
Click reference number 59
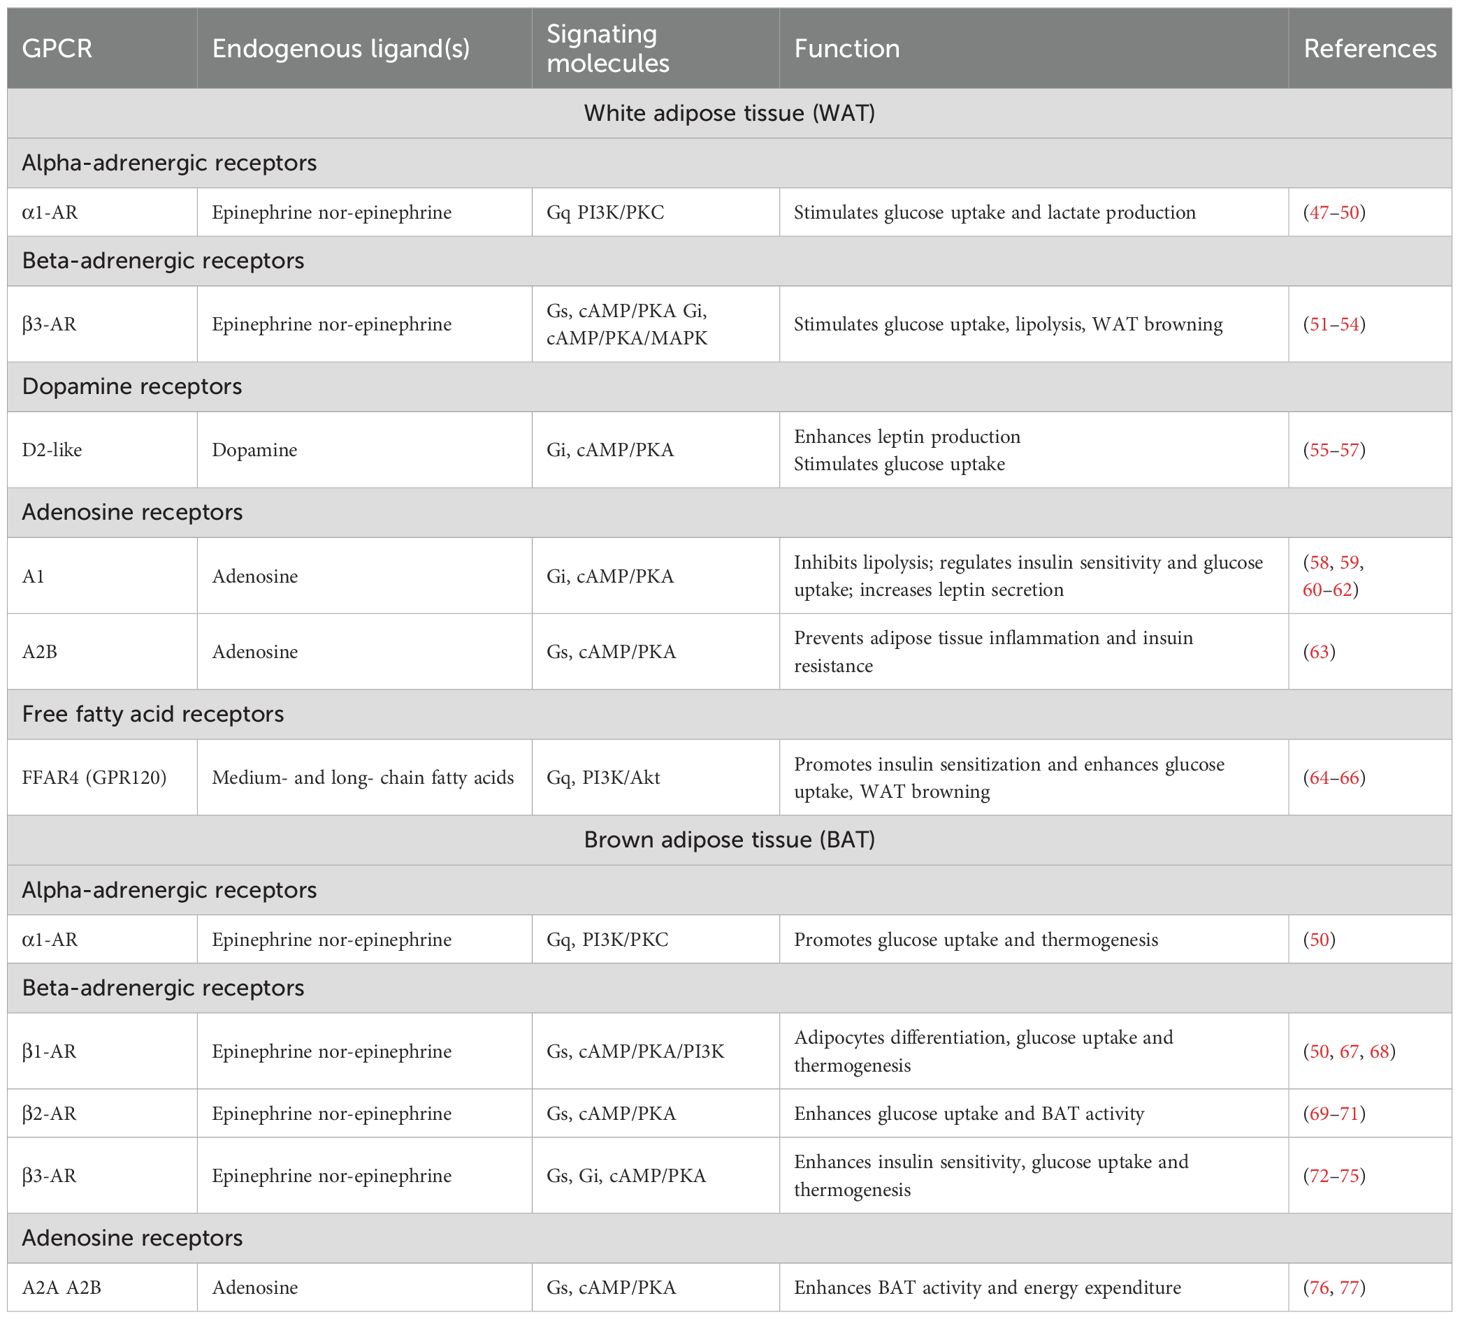click(x=1350, y=562)
